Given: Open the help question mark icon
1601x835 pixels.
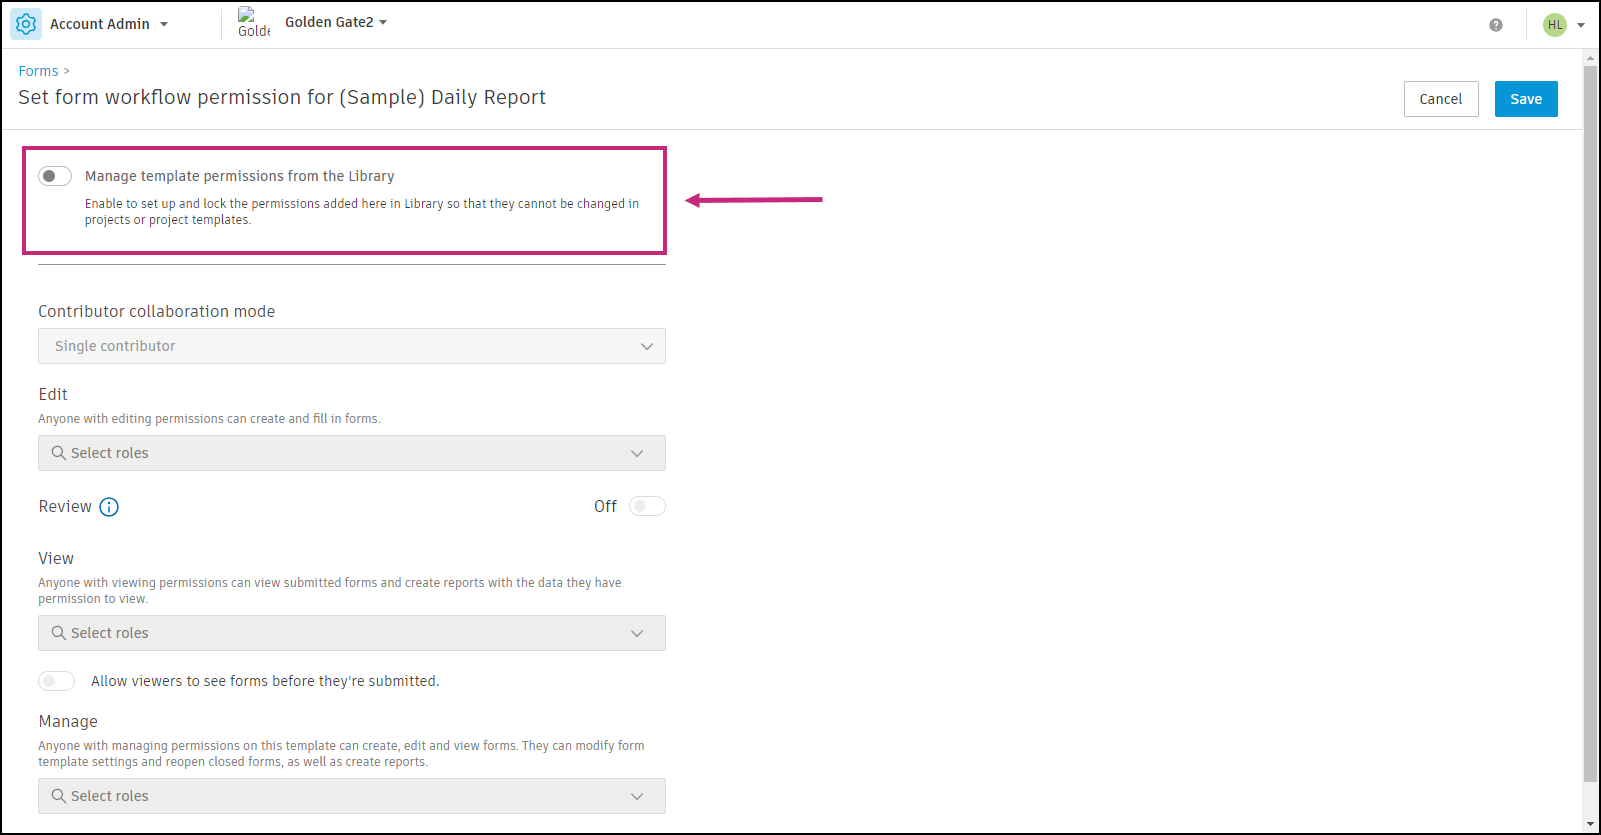Looking at the screenshot, I should click(x=1495, y=25).
